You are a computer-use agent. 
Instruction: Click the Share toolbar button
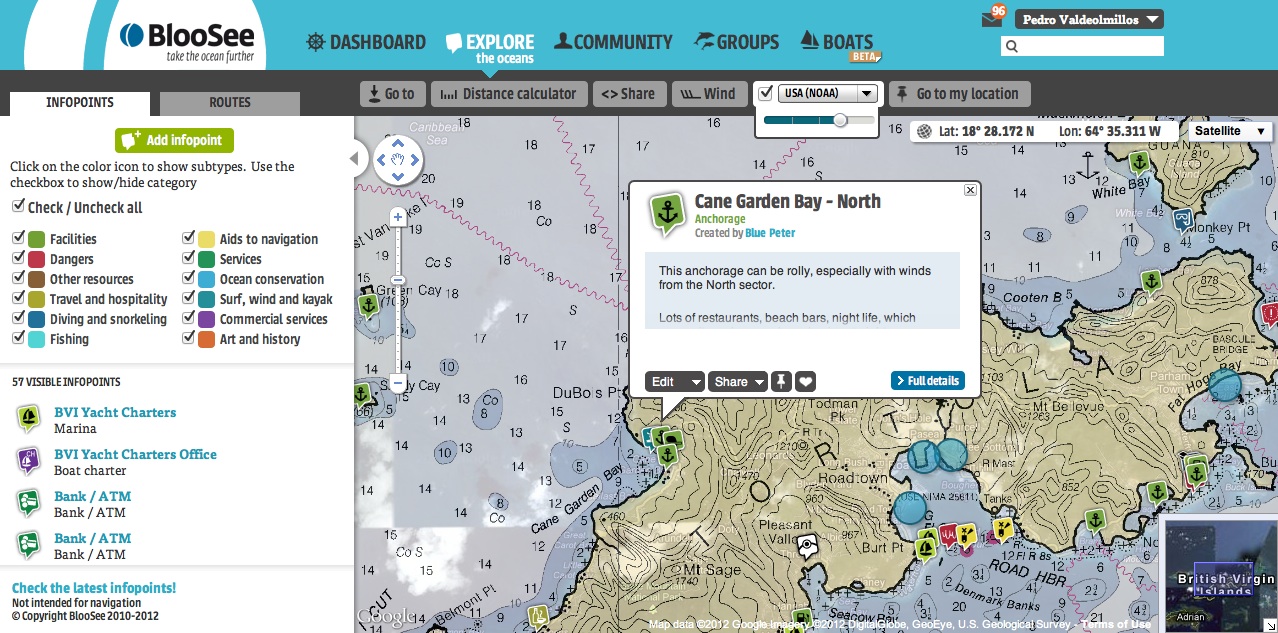click(x=629, y=94)
